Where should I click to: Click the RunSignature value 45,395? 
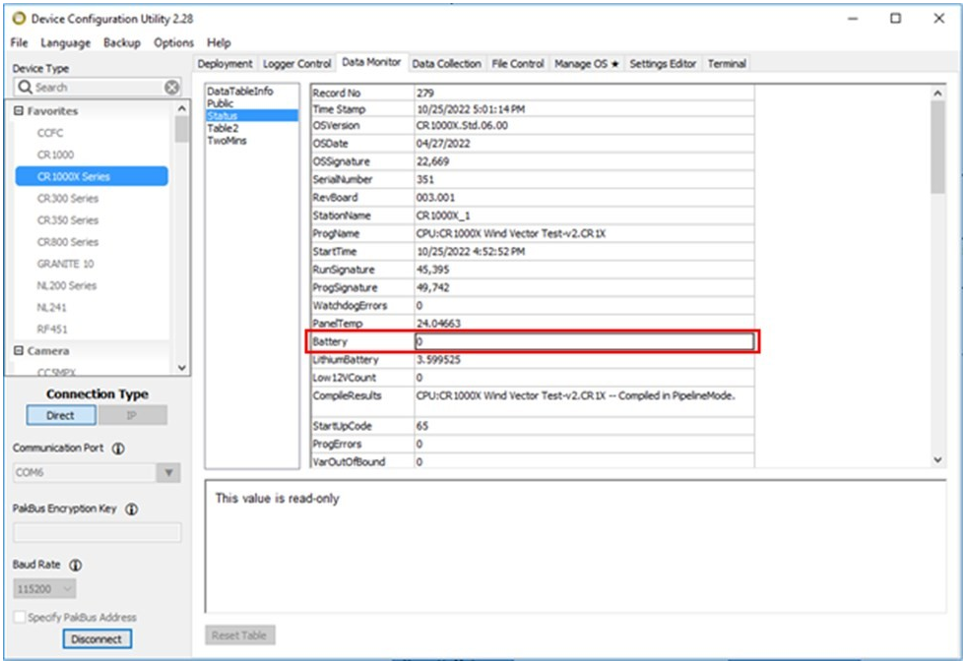click(x=433, y=269)
